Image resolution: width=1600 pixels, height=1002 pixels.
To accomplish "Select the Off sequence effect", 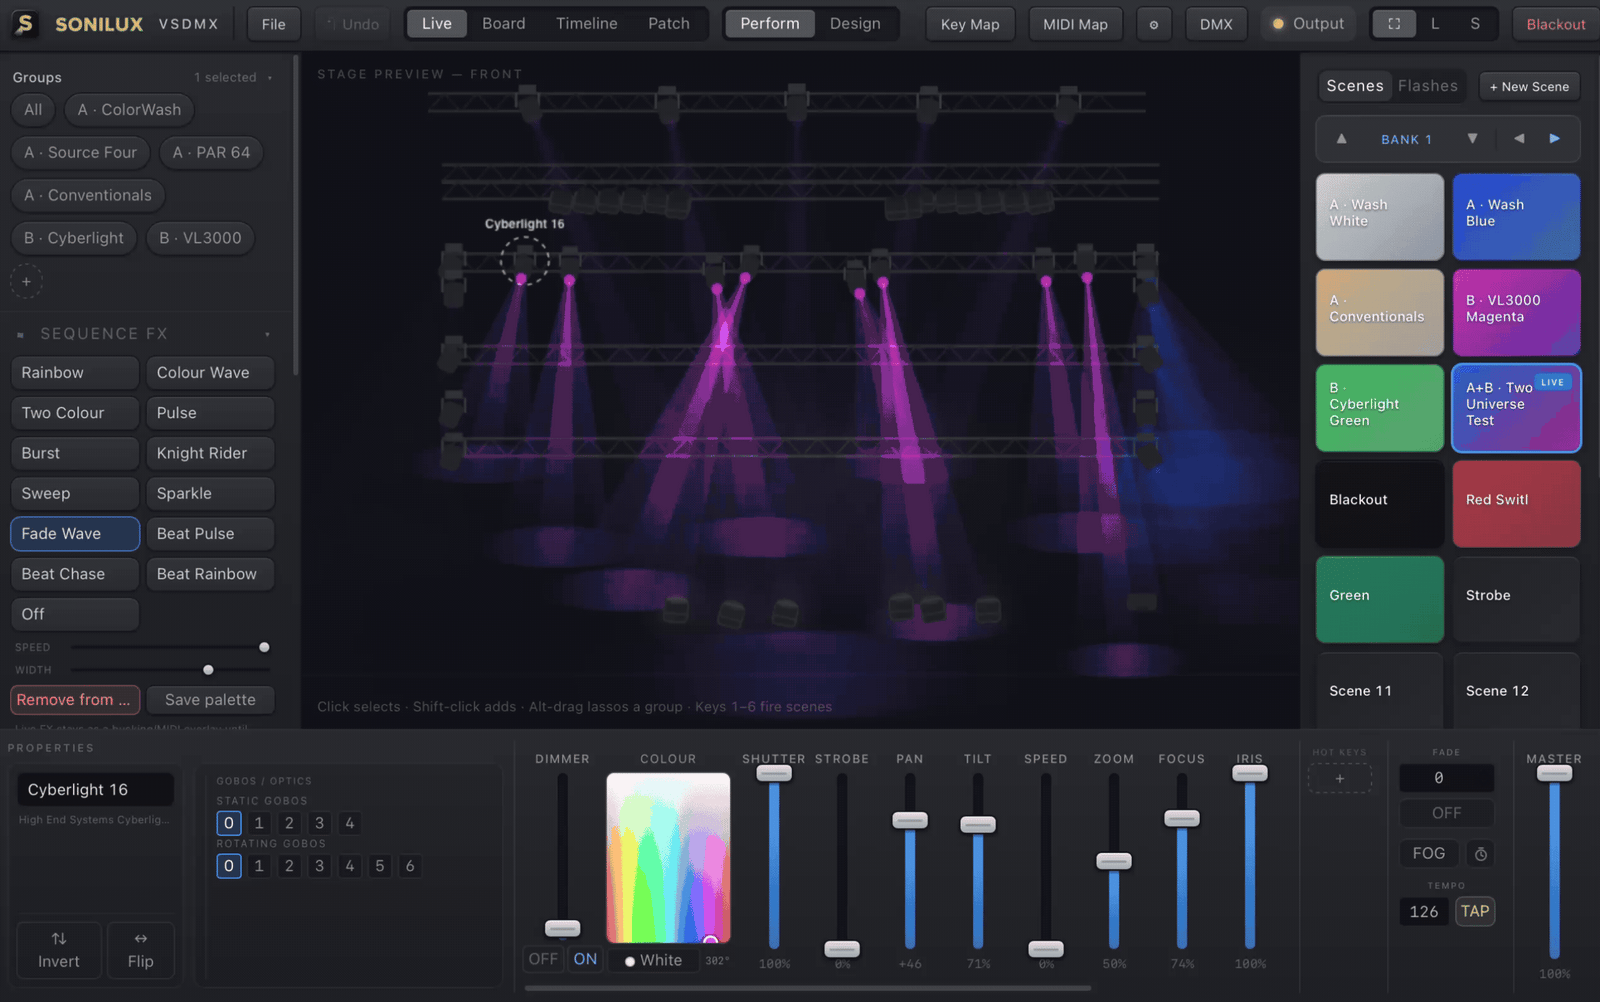I will click(x=75, y=614).
